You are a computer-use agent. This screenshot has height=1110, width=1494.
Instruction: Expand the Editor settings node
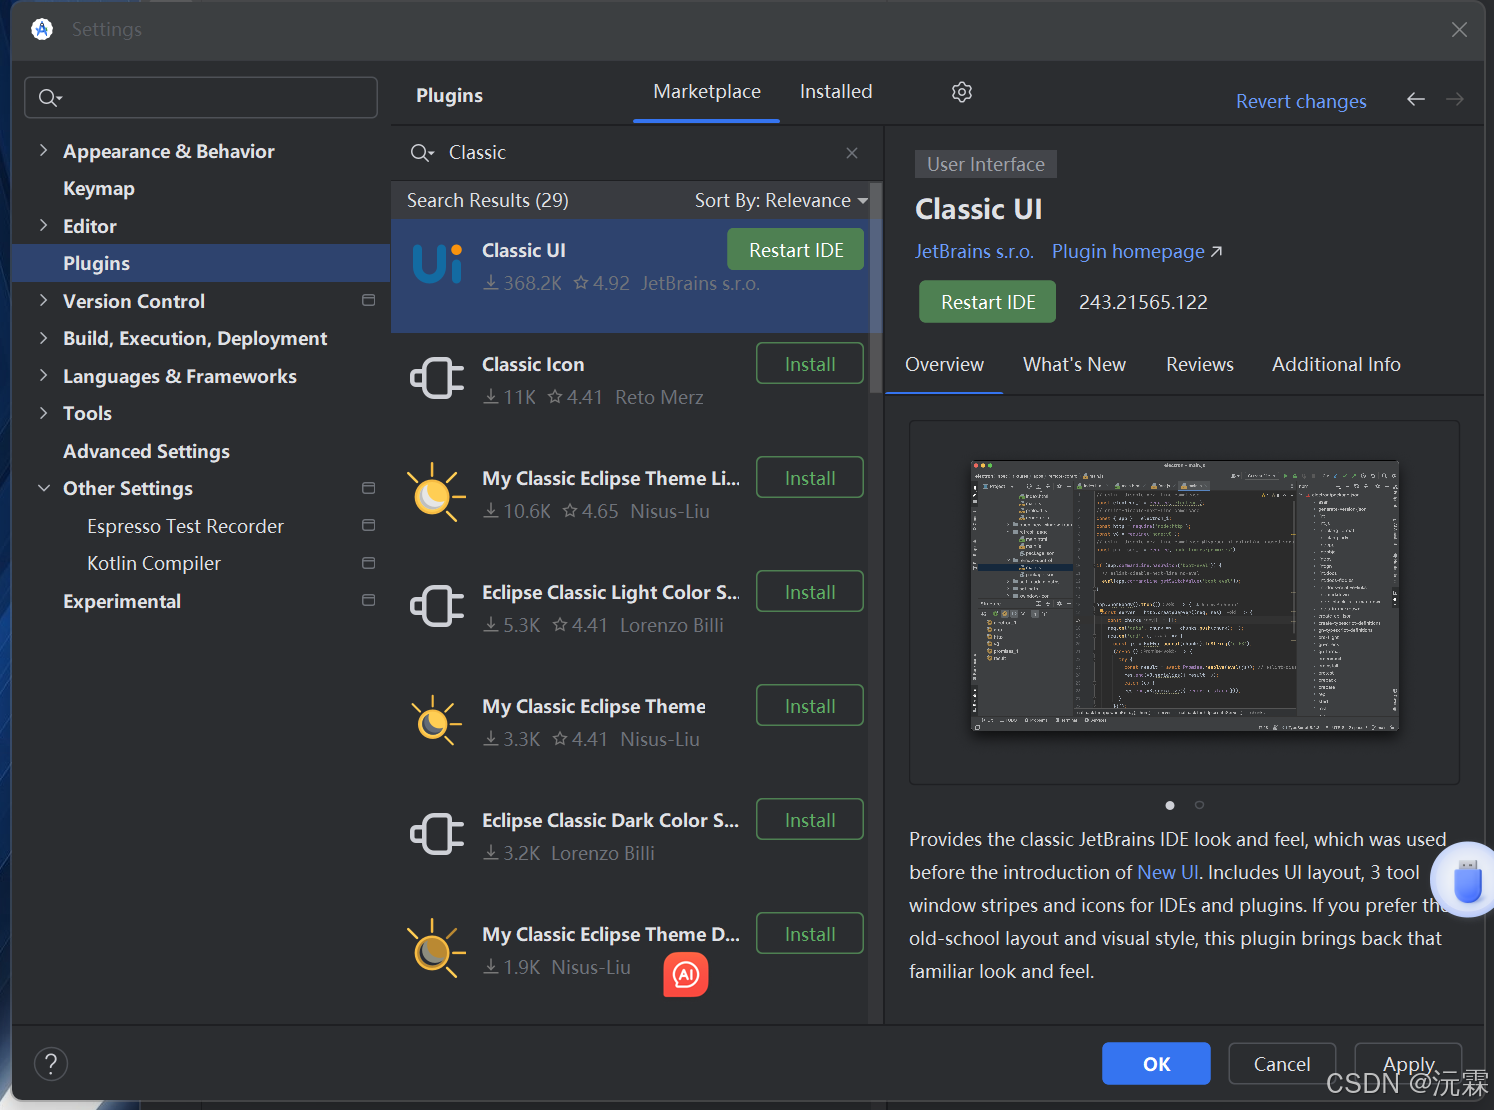tap(43, 225)
